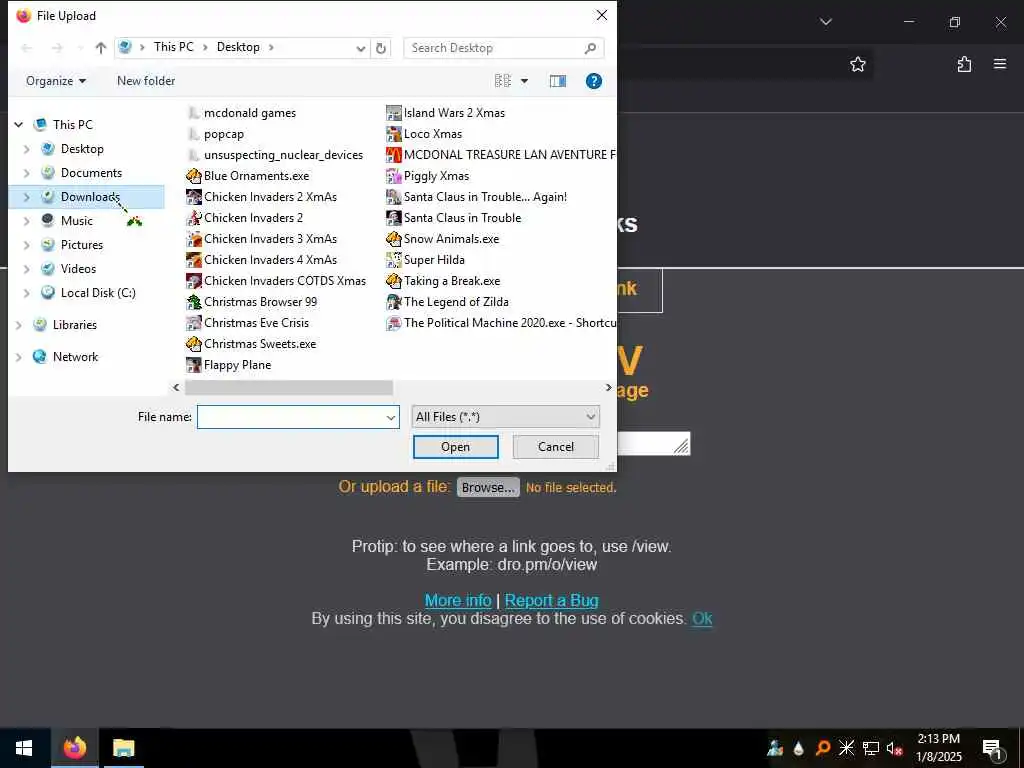1024x768 pixels.
Task: Expand the Music tree node
Action: [26, 221]
